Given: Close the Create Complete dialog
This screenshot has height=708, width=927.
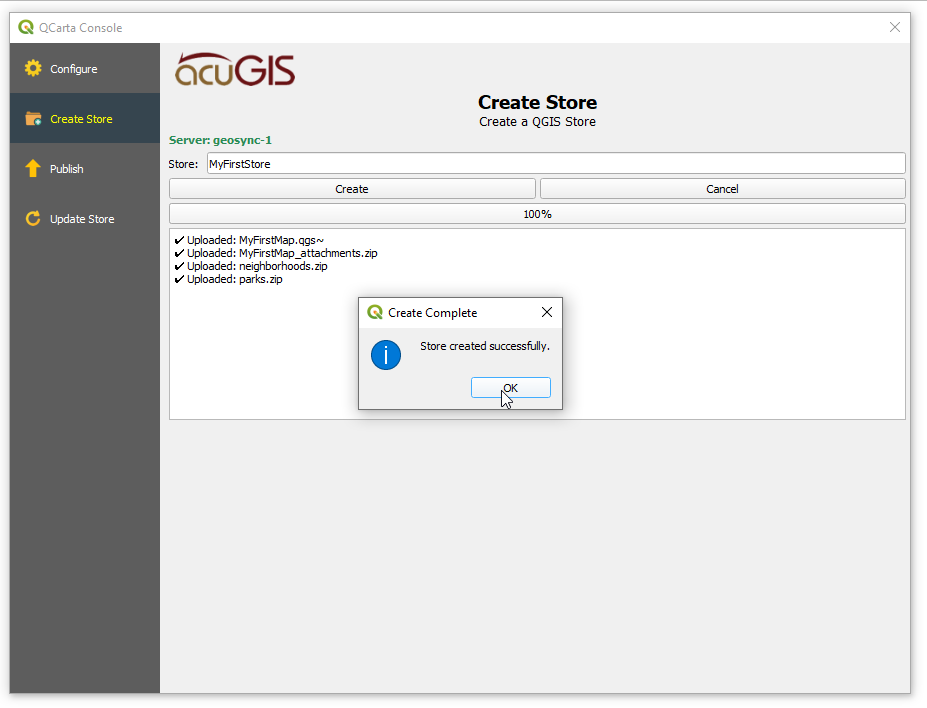Looking at the screenshot, I should coord(547,312).
